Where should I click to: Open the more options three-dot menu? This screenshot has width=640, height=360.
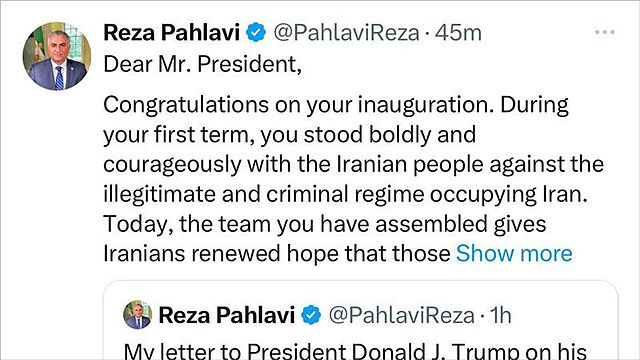(x=604, y=32)
